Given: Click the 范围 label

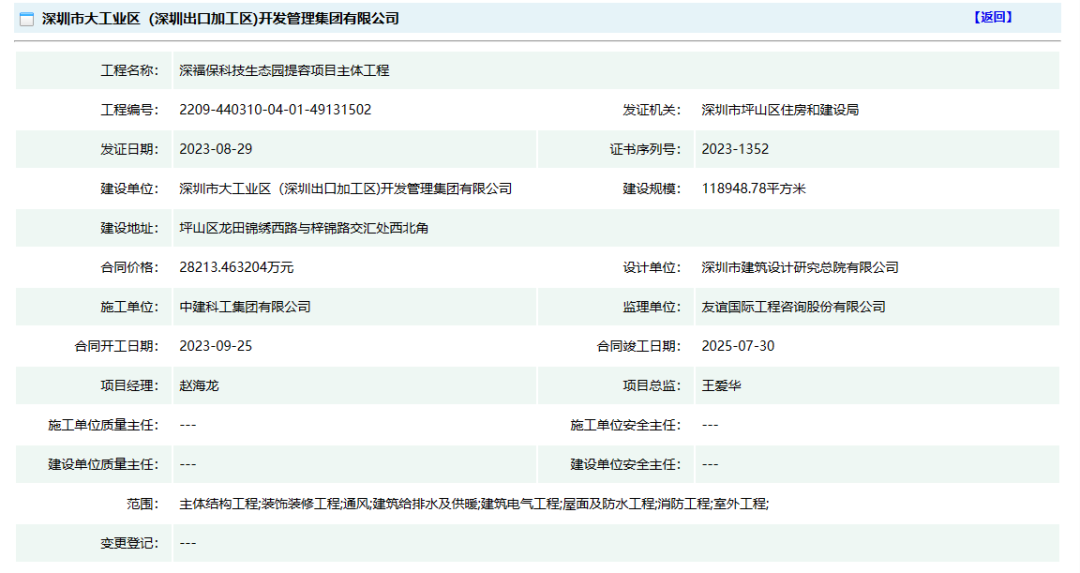Looking at the screenshot, I should click(x=143, y=503).
